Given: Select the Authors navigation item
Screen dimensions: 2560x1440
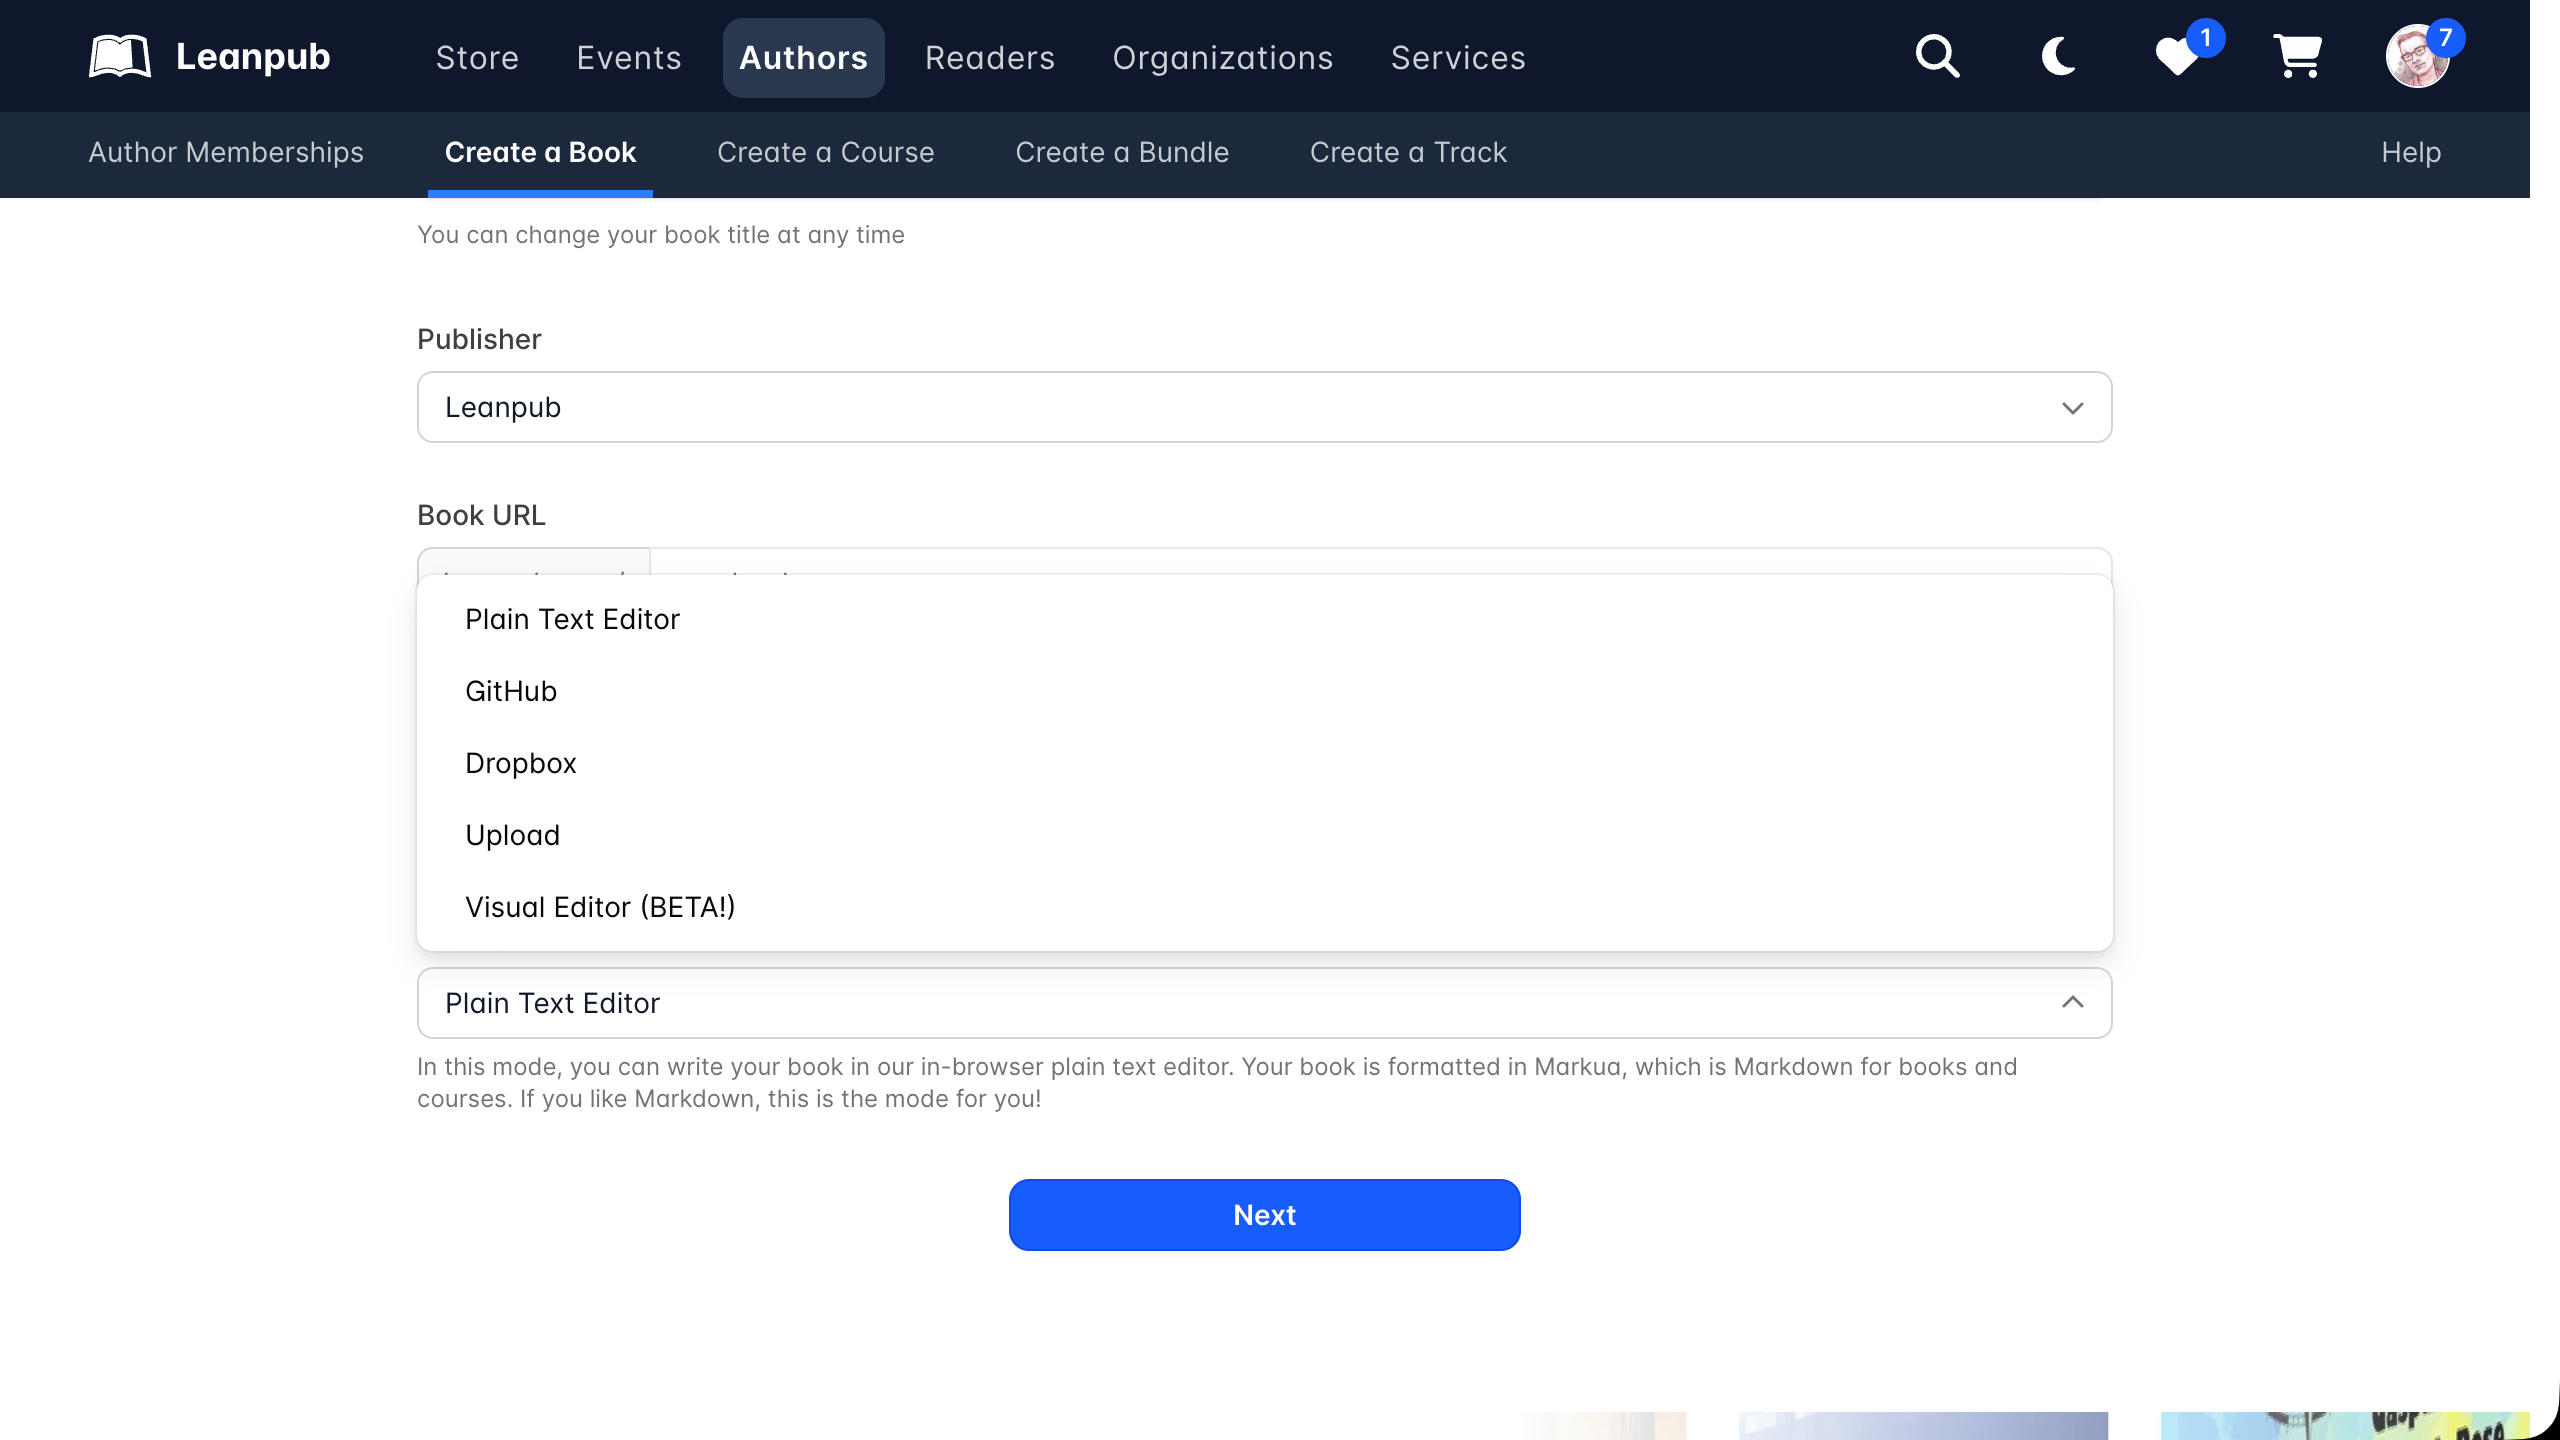Looking at the screenshot, I should click(803, 58).
